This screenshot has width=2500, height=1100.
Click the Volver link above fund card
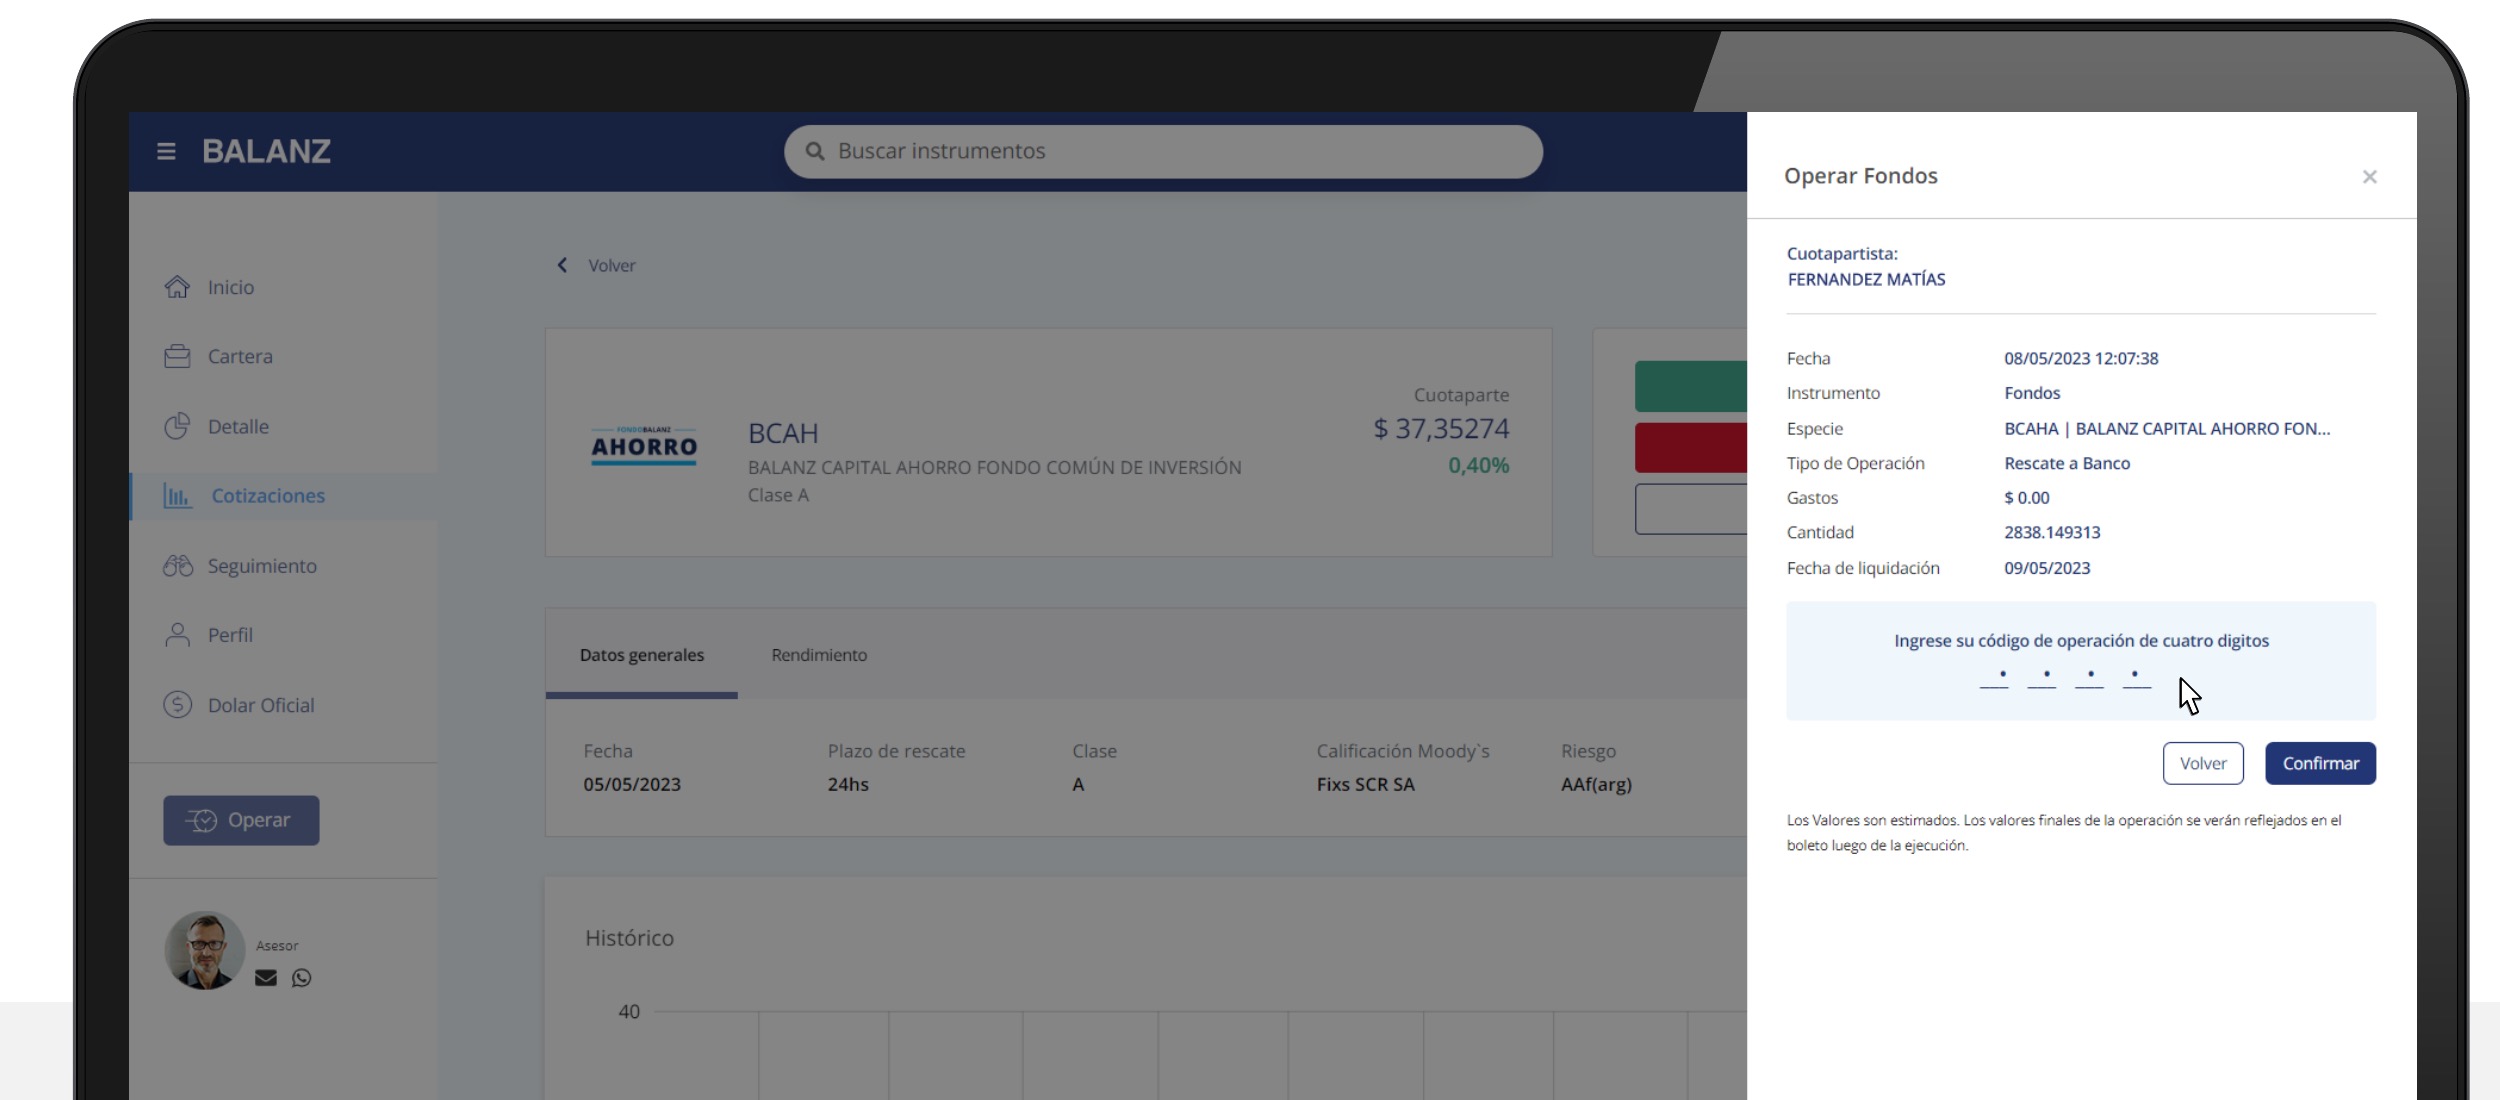612,265
